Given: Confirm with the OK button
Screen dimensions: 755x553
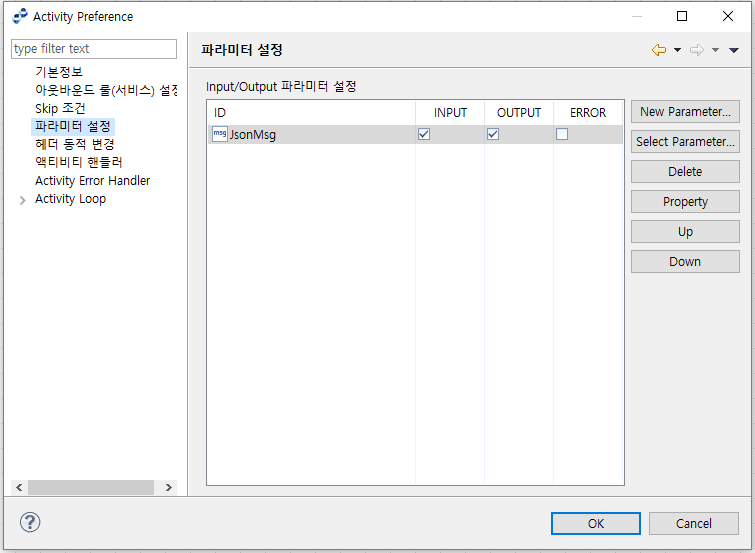Looking at the screenshot, I should 596,523.
